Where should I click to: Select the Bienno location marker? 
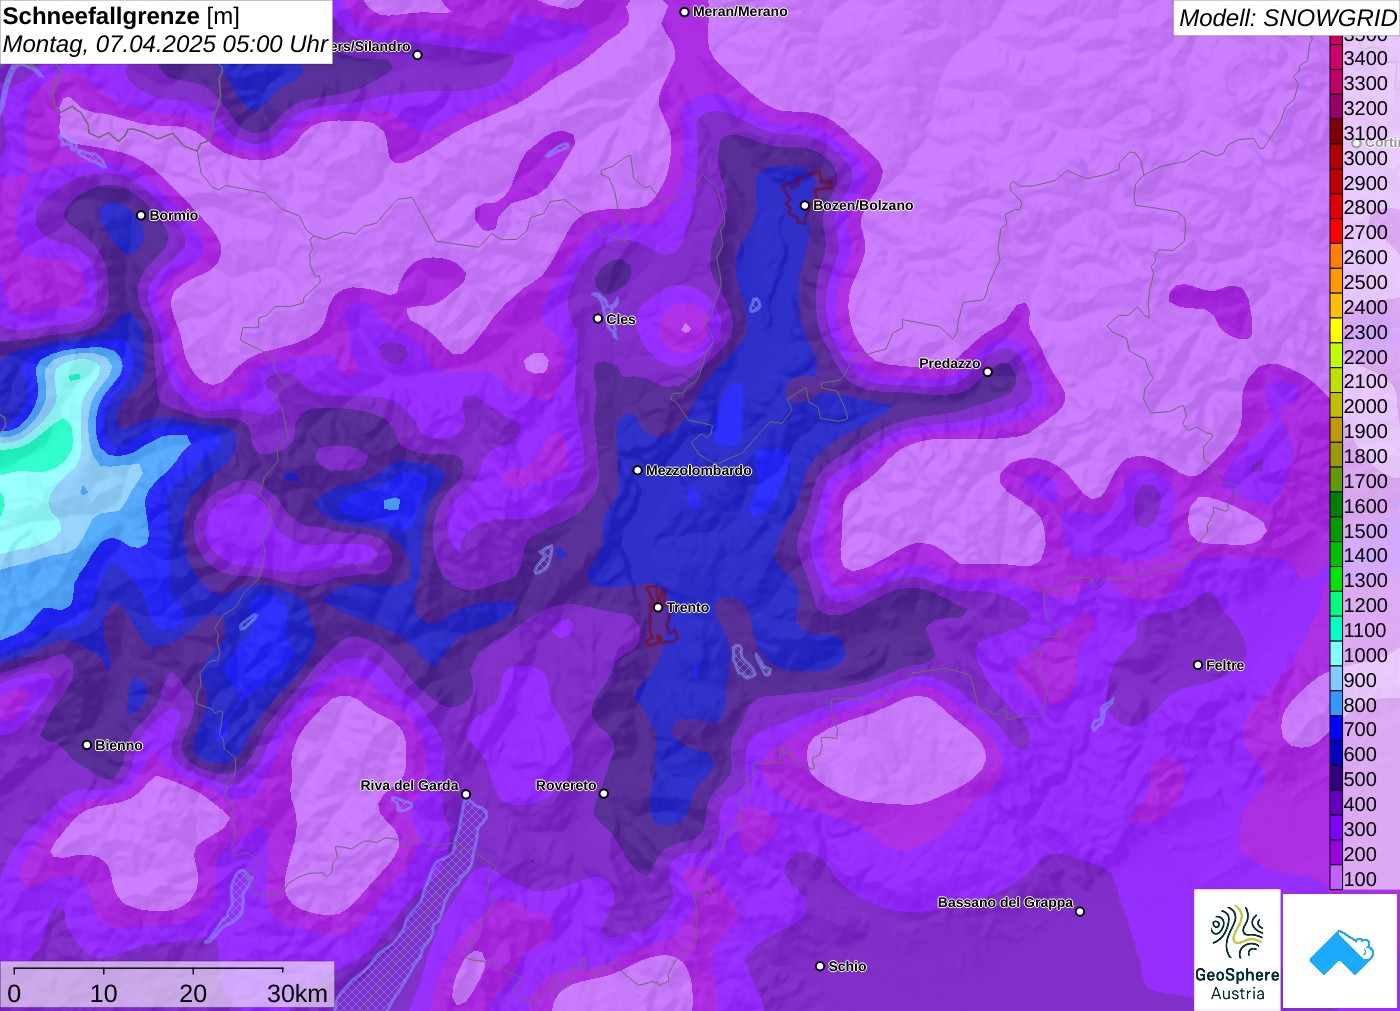(x=87, y=745)
